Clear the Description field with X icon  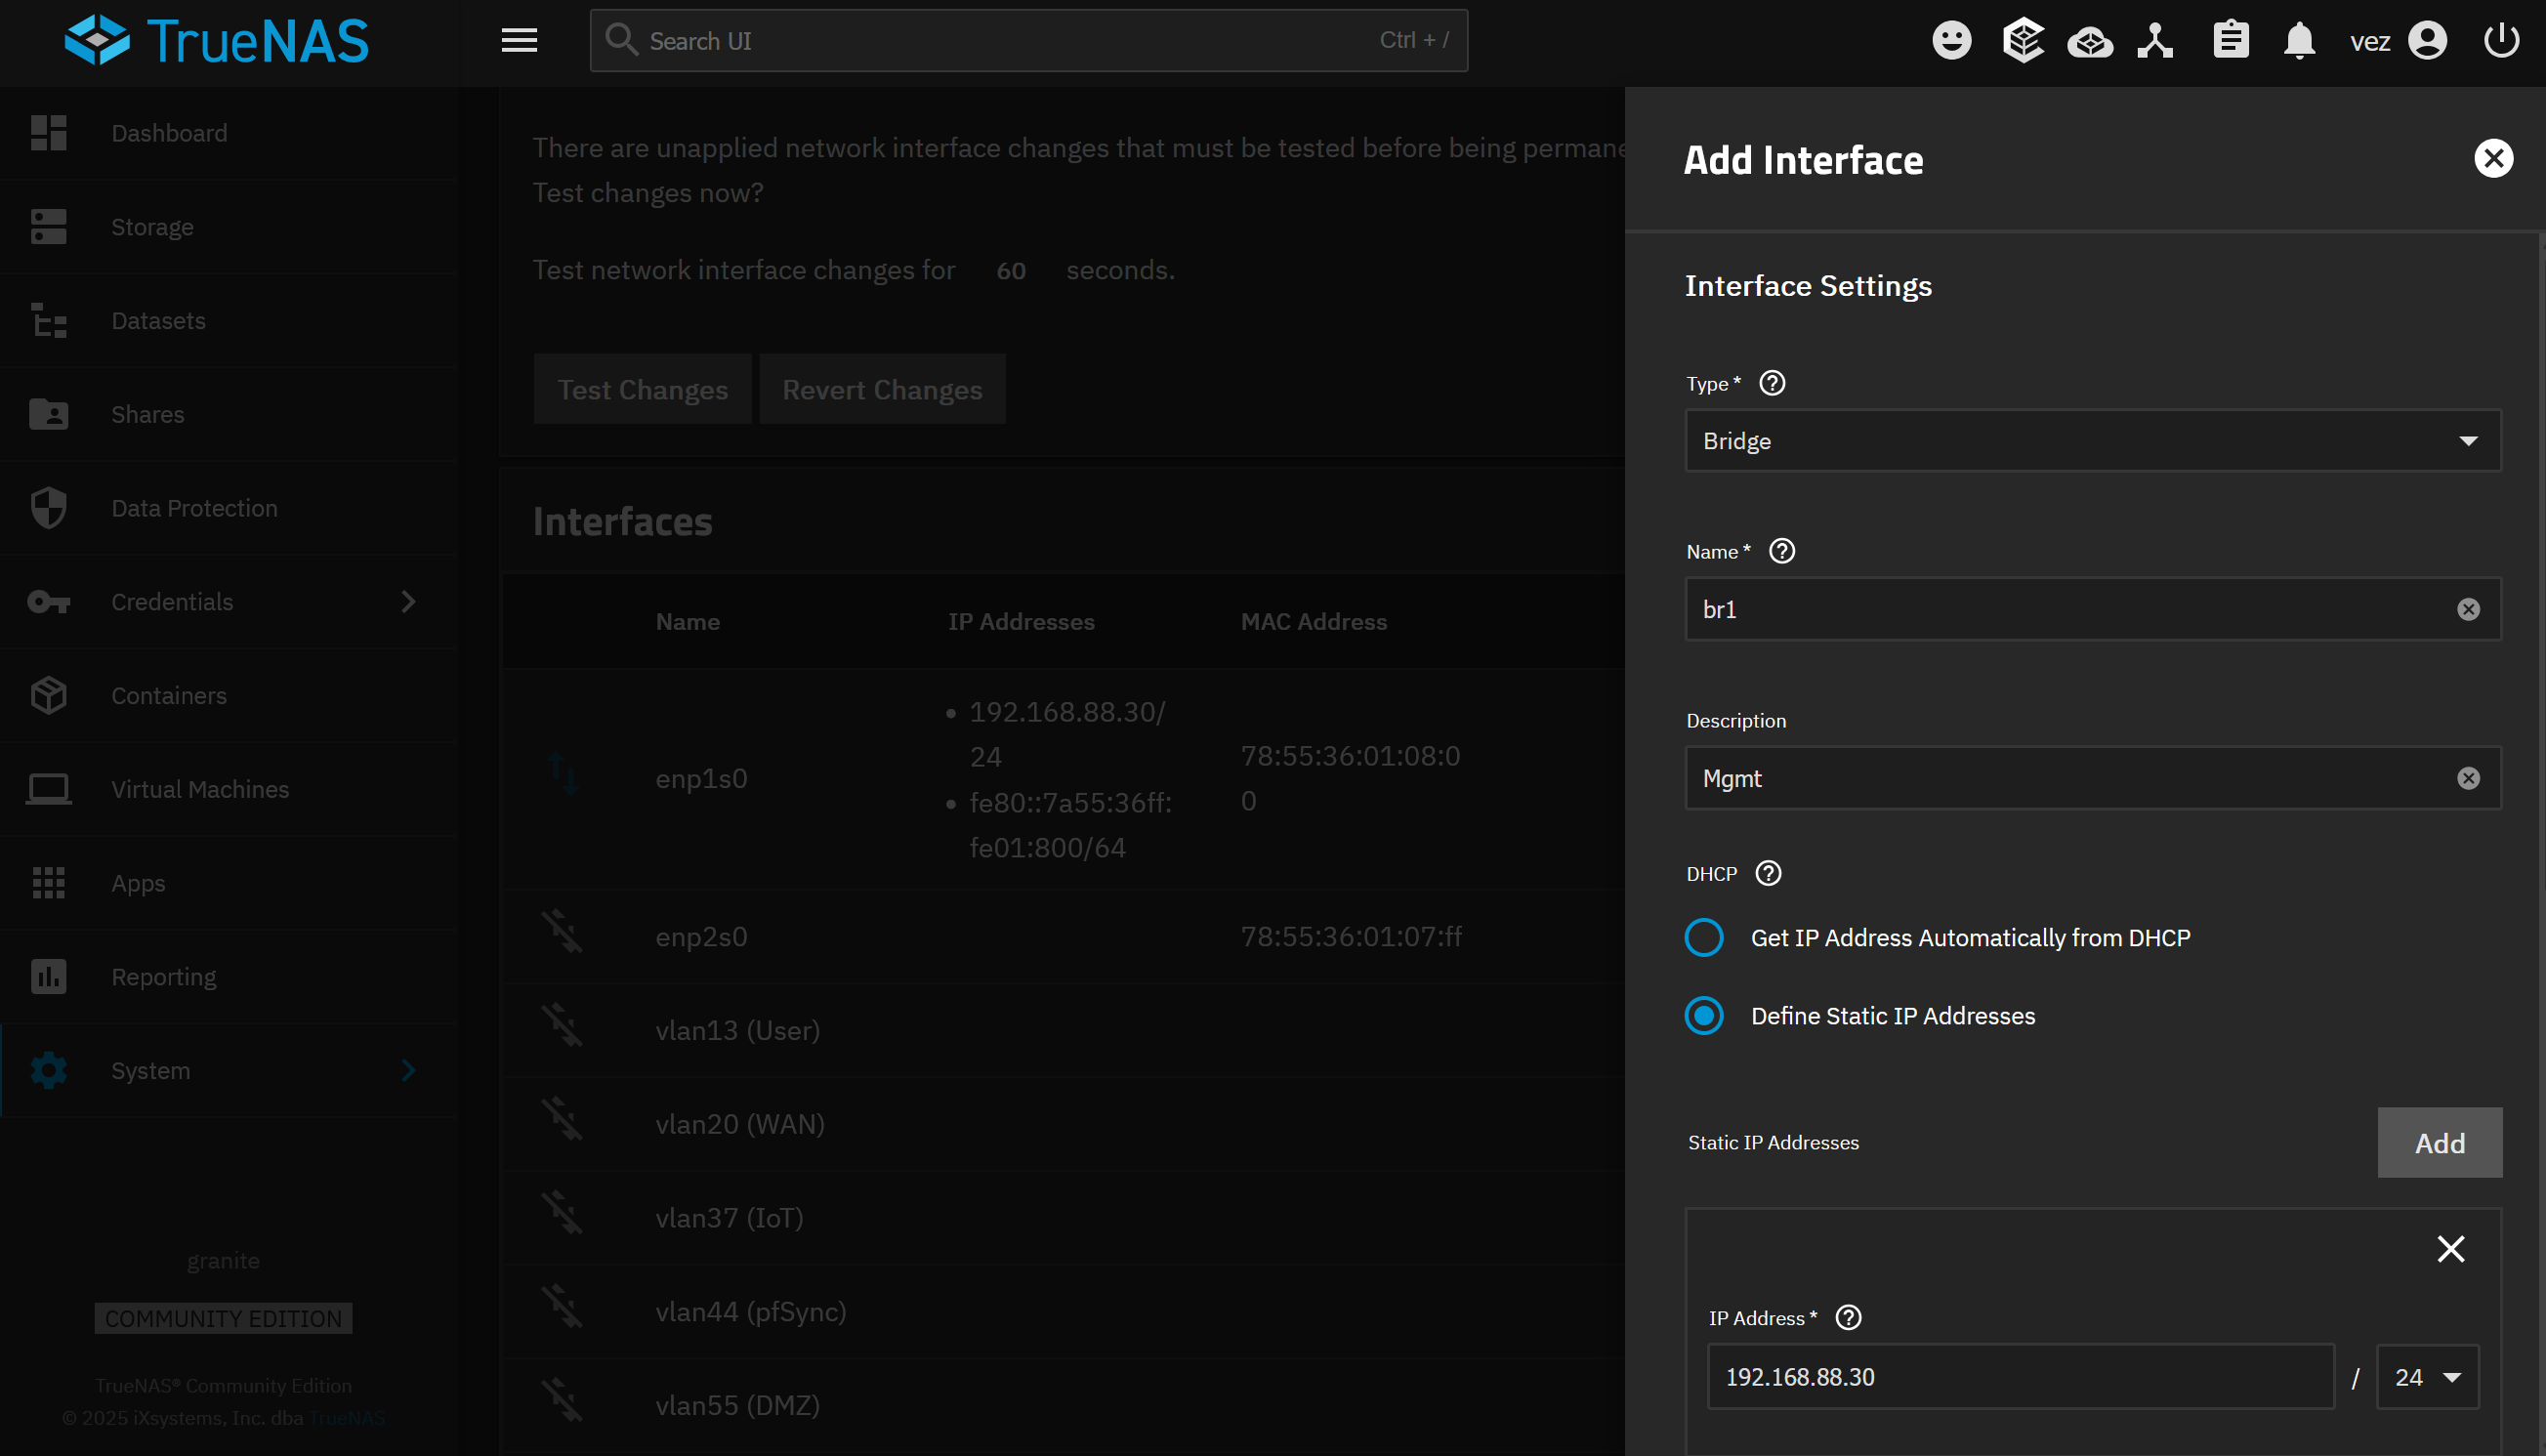[x=2468, y=778]
